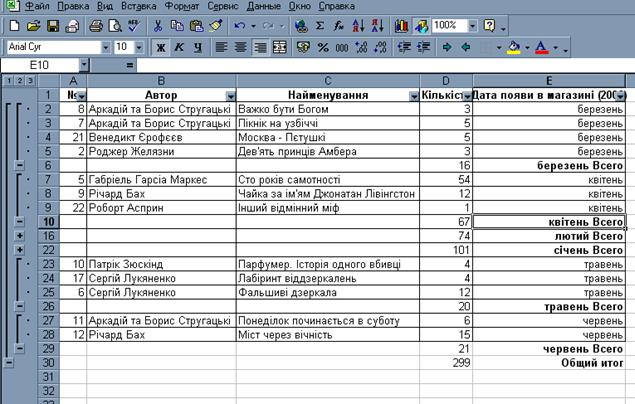Collapse the березень group at row 6
Image resolution: width=635 pixels, height=404 pixels.
(19, 165)
